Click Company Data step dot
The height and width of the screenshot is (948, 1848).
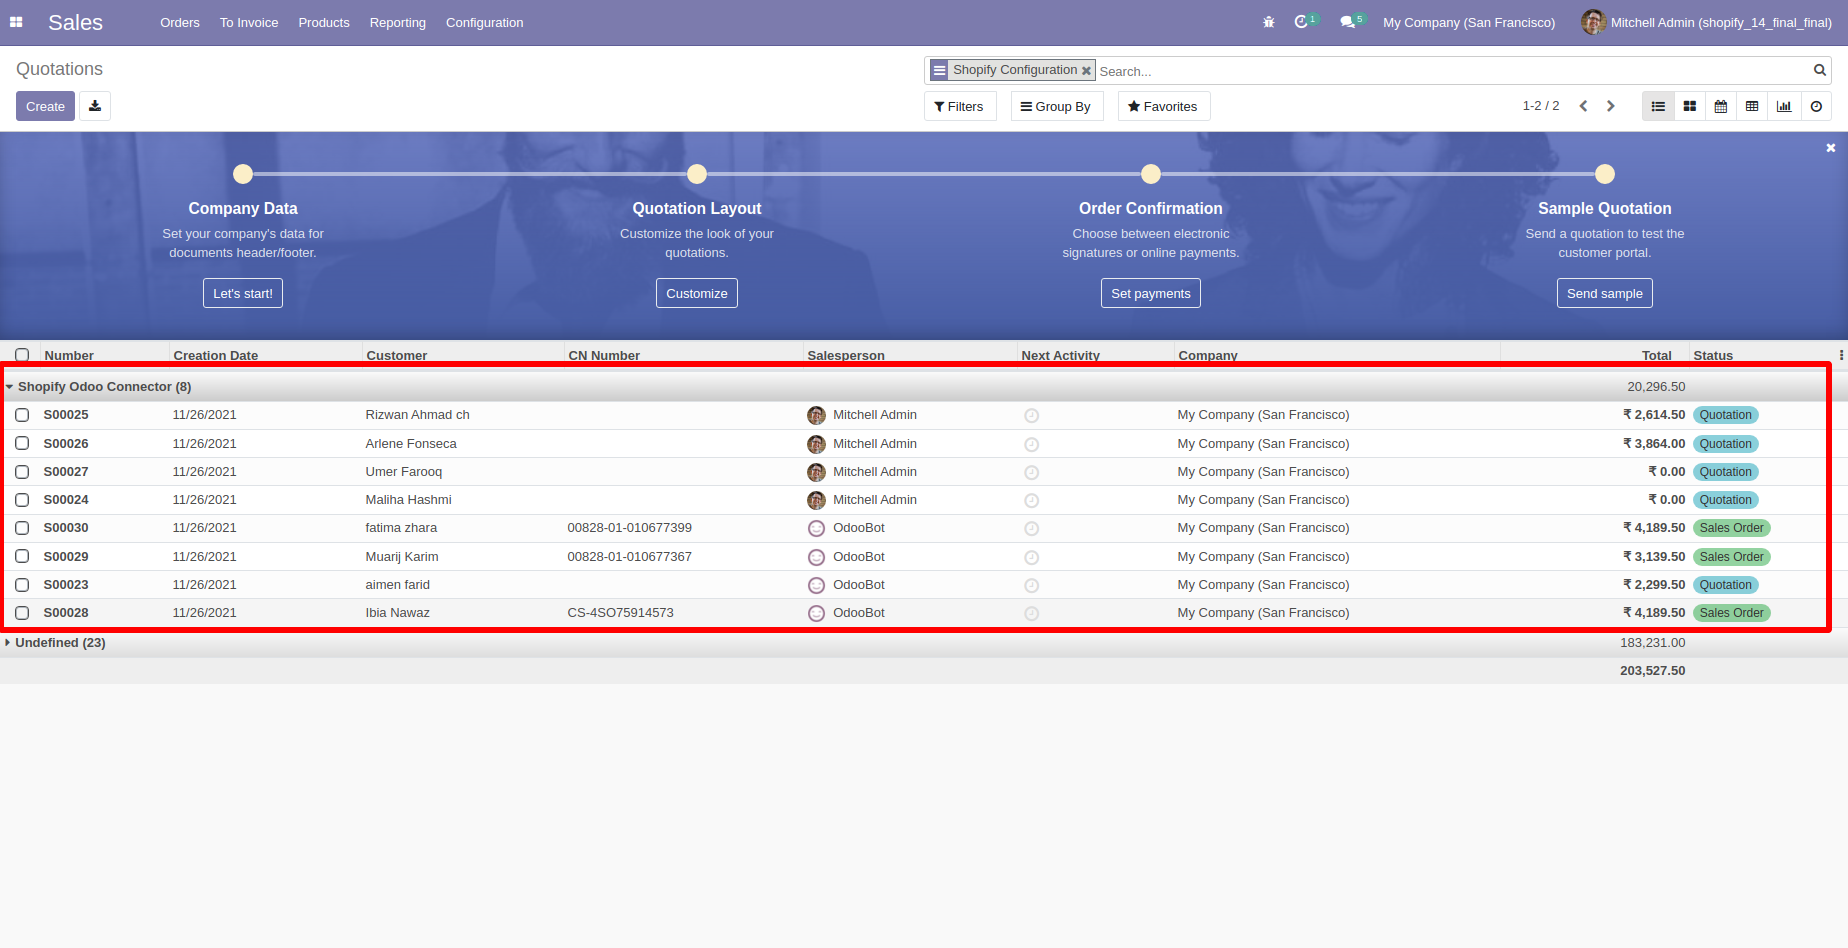pyautogui.click(x=243, y=174)
